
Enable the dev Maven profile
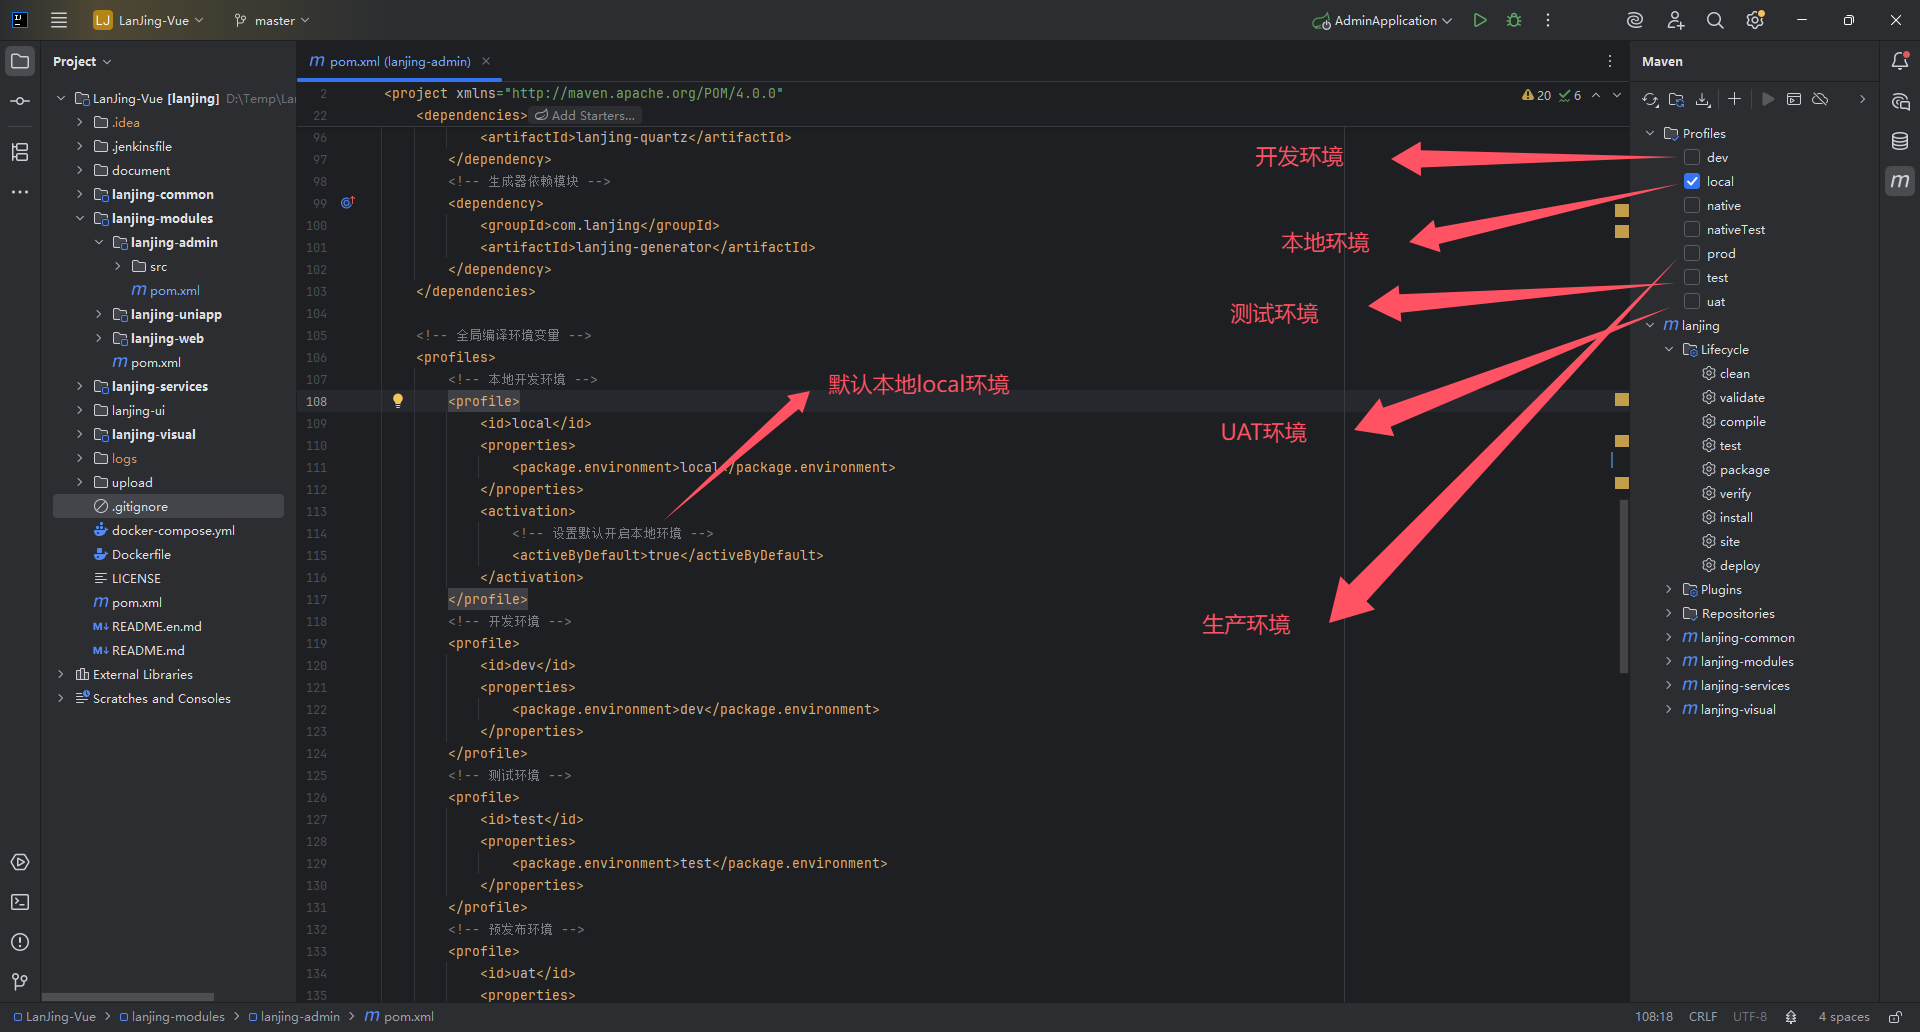[x=1692, y=157]
